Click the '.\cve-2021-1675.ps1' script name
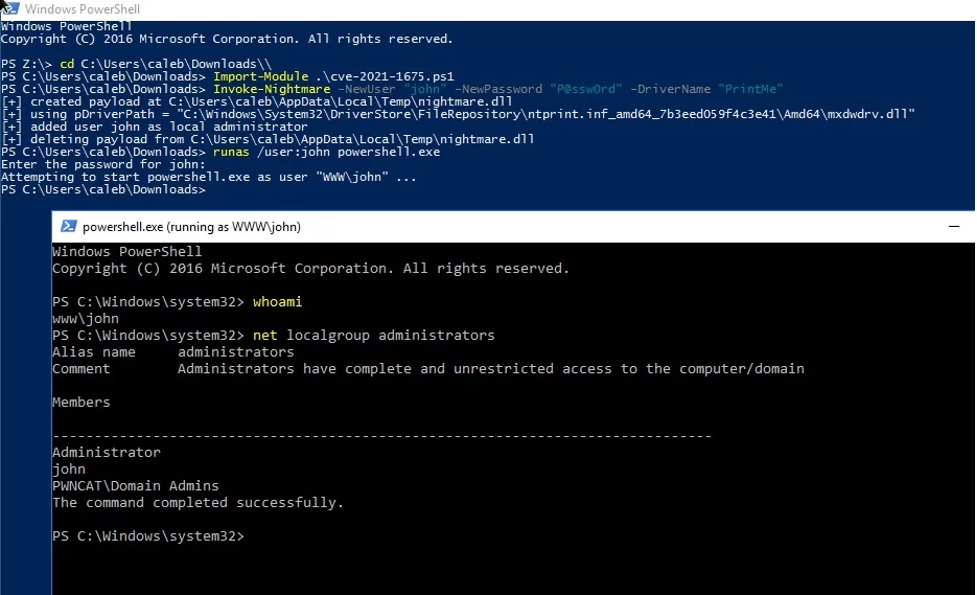Viewport: 977px width, 595px height. click(384, 77)
